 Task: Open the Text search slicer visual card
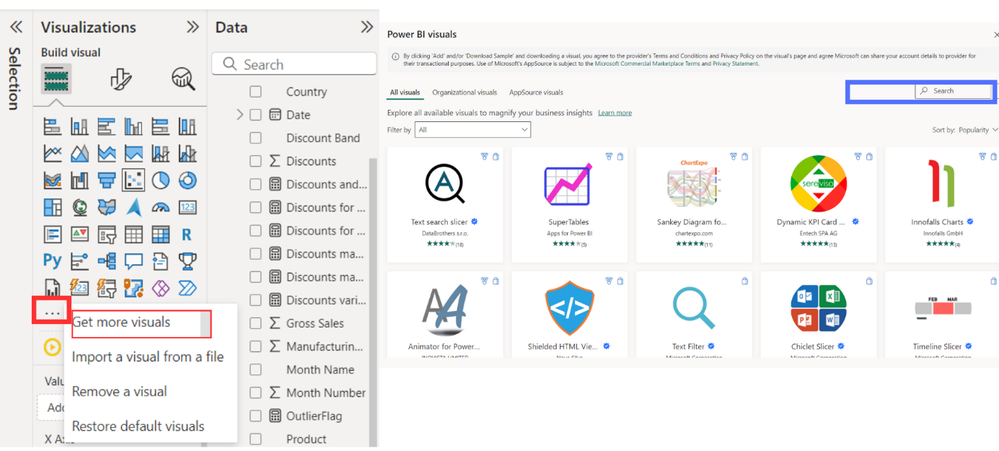pyautogui.click(x=445, y=204)
